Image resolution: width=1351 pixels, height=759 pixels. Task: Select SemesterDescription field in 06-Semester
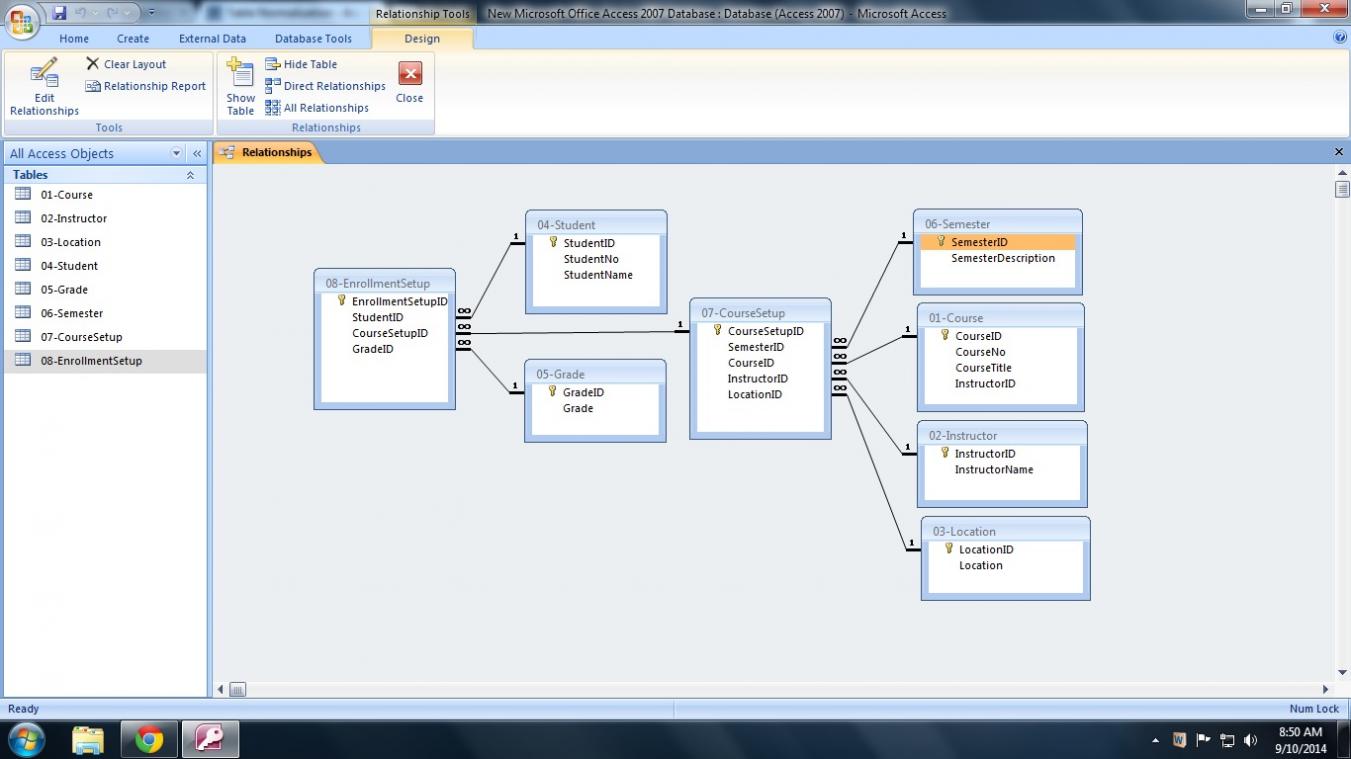click(1003, 258)
